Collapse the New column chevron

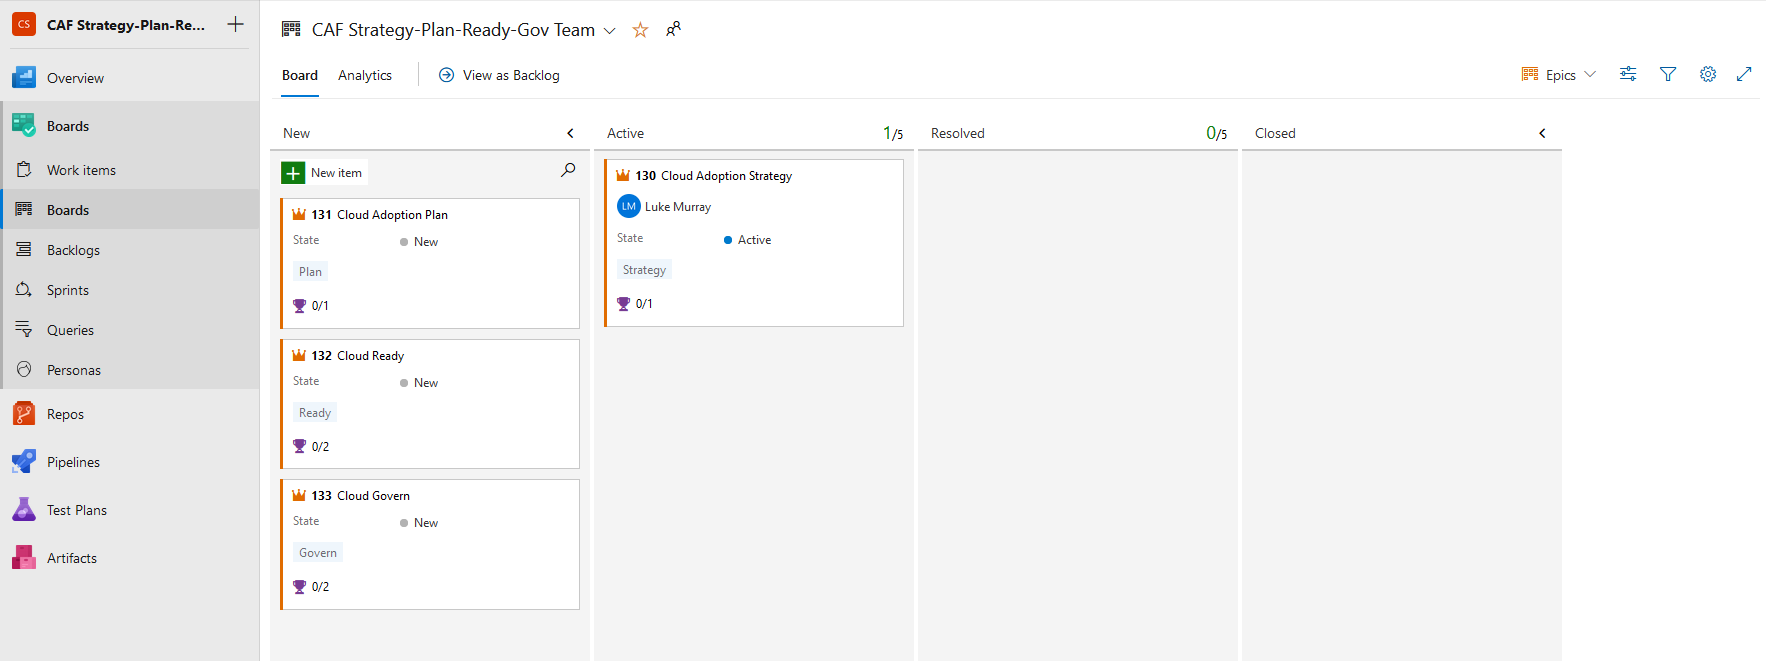coord(570,133)
